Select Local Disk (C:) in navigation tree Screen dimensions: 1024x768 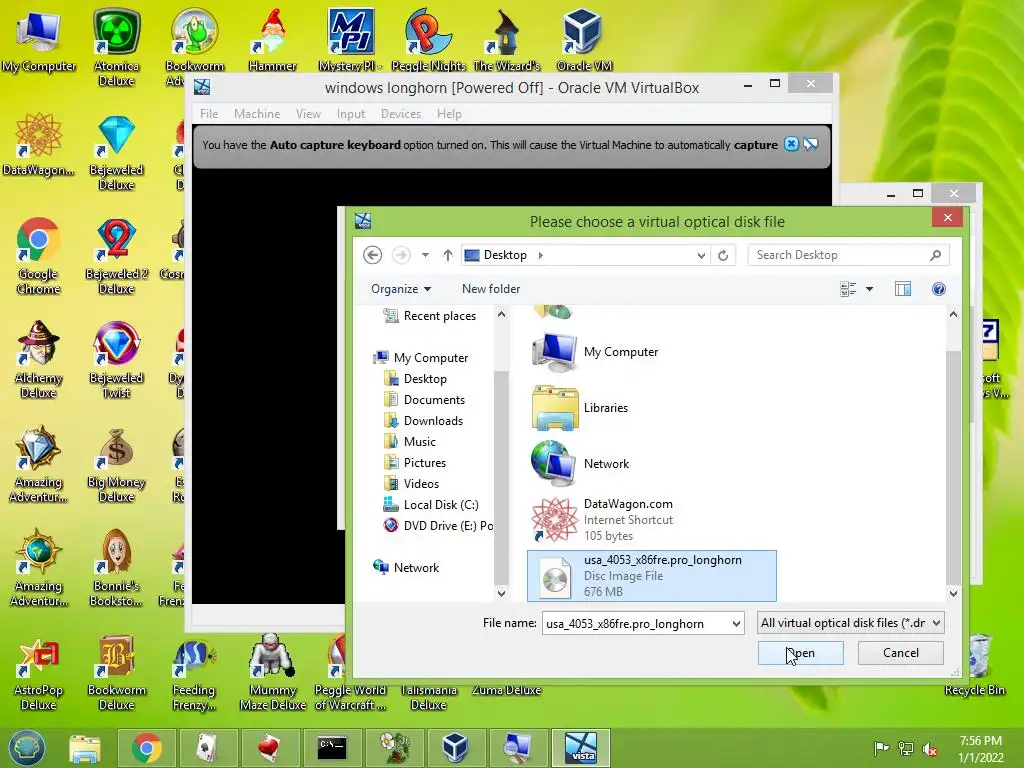[x=430, y=505]
